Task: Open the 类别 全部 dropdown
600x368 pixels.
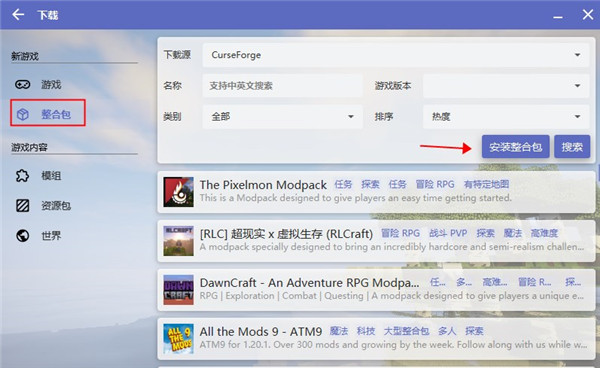Action: (282, 117)
